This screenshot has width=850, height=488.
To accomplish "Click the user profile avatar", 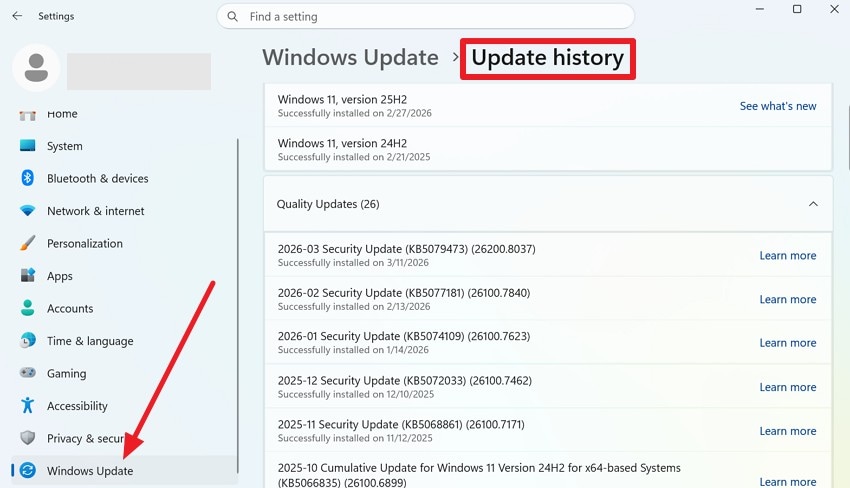I will point(36,68).
